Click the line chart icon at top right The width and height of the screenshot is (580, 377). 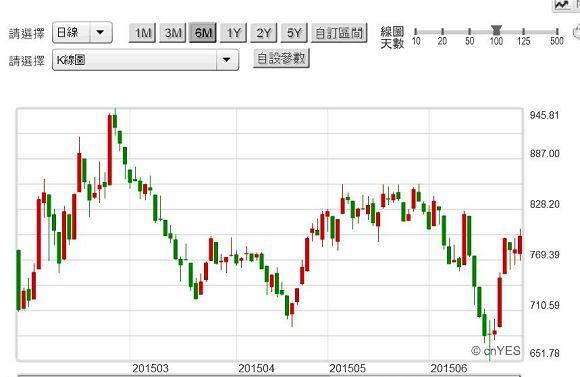562,5
